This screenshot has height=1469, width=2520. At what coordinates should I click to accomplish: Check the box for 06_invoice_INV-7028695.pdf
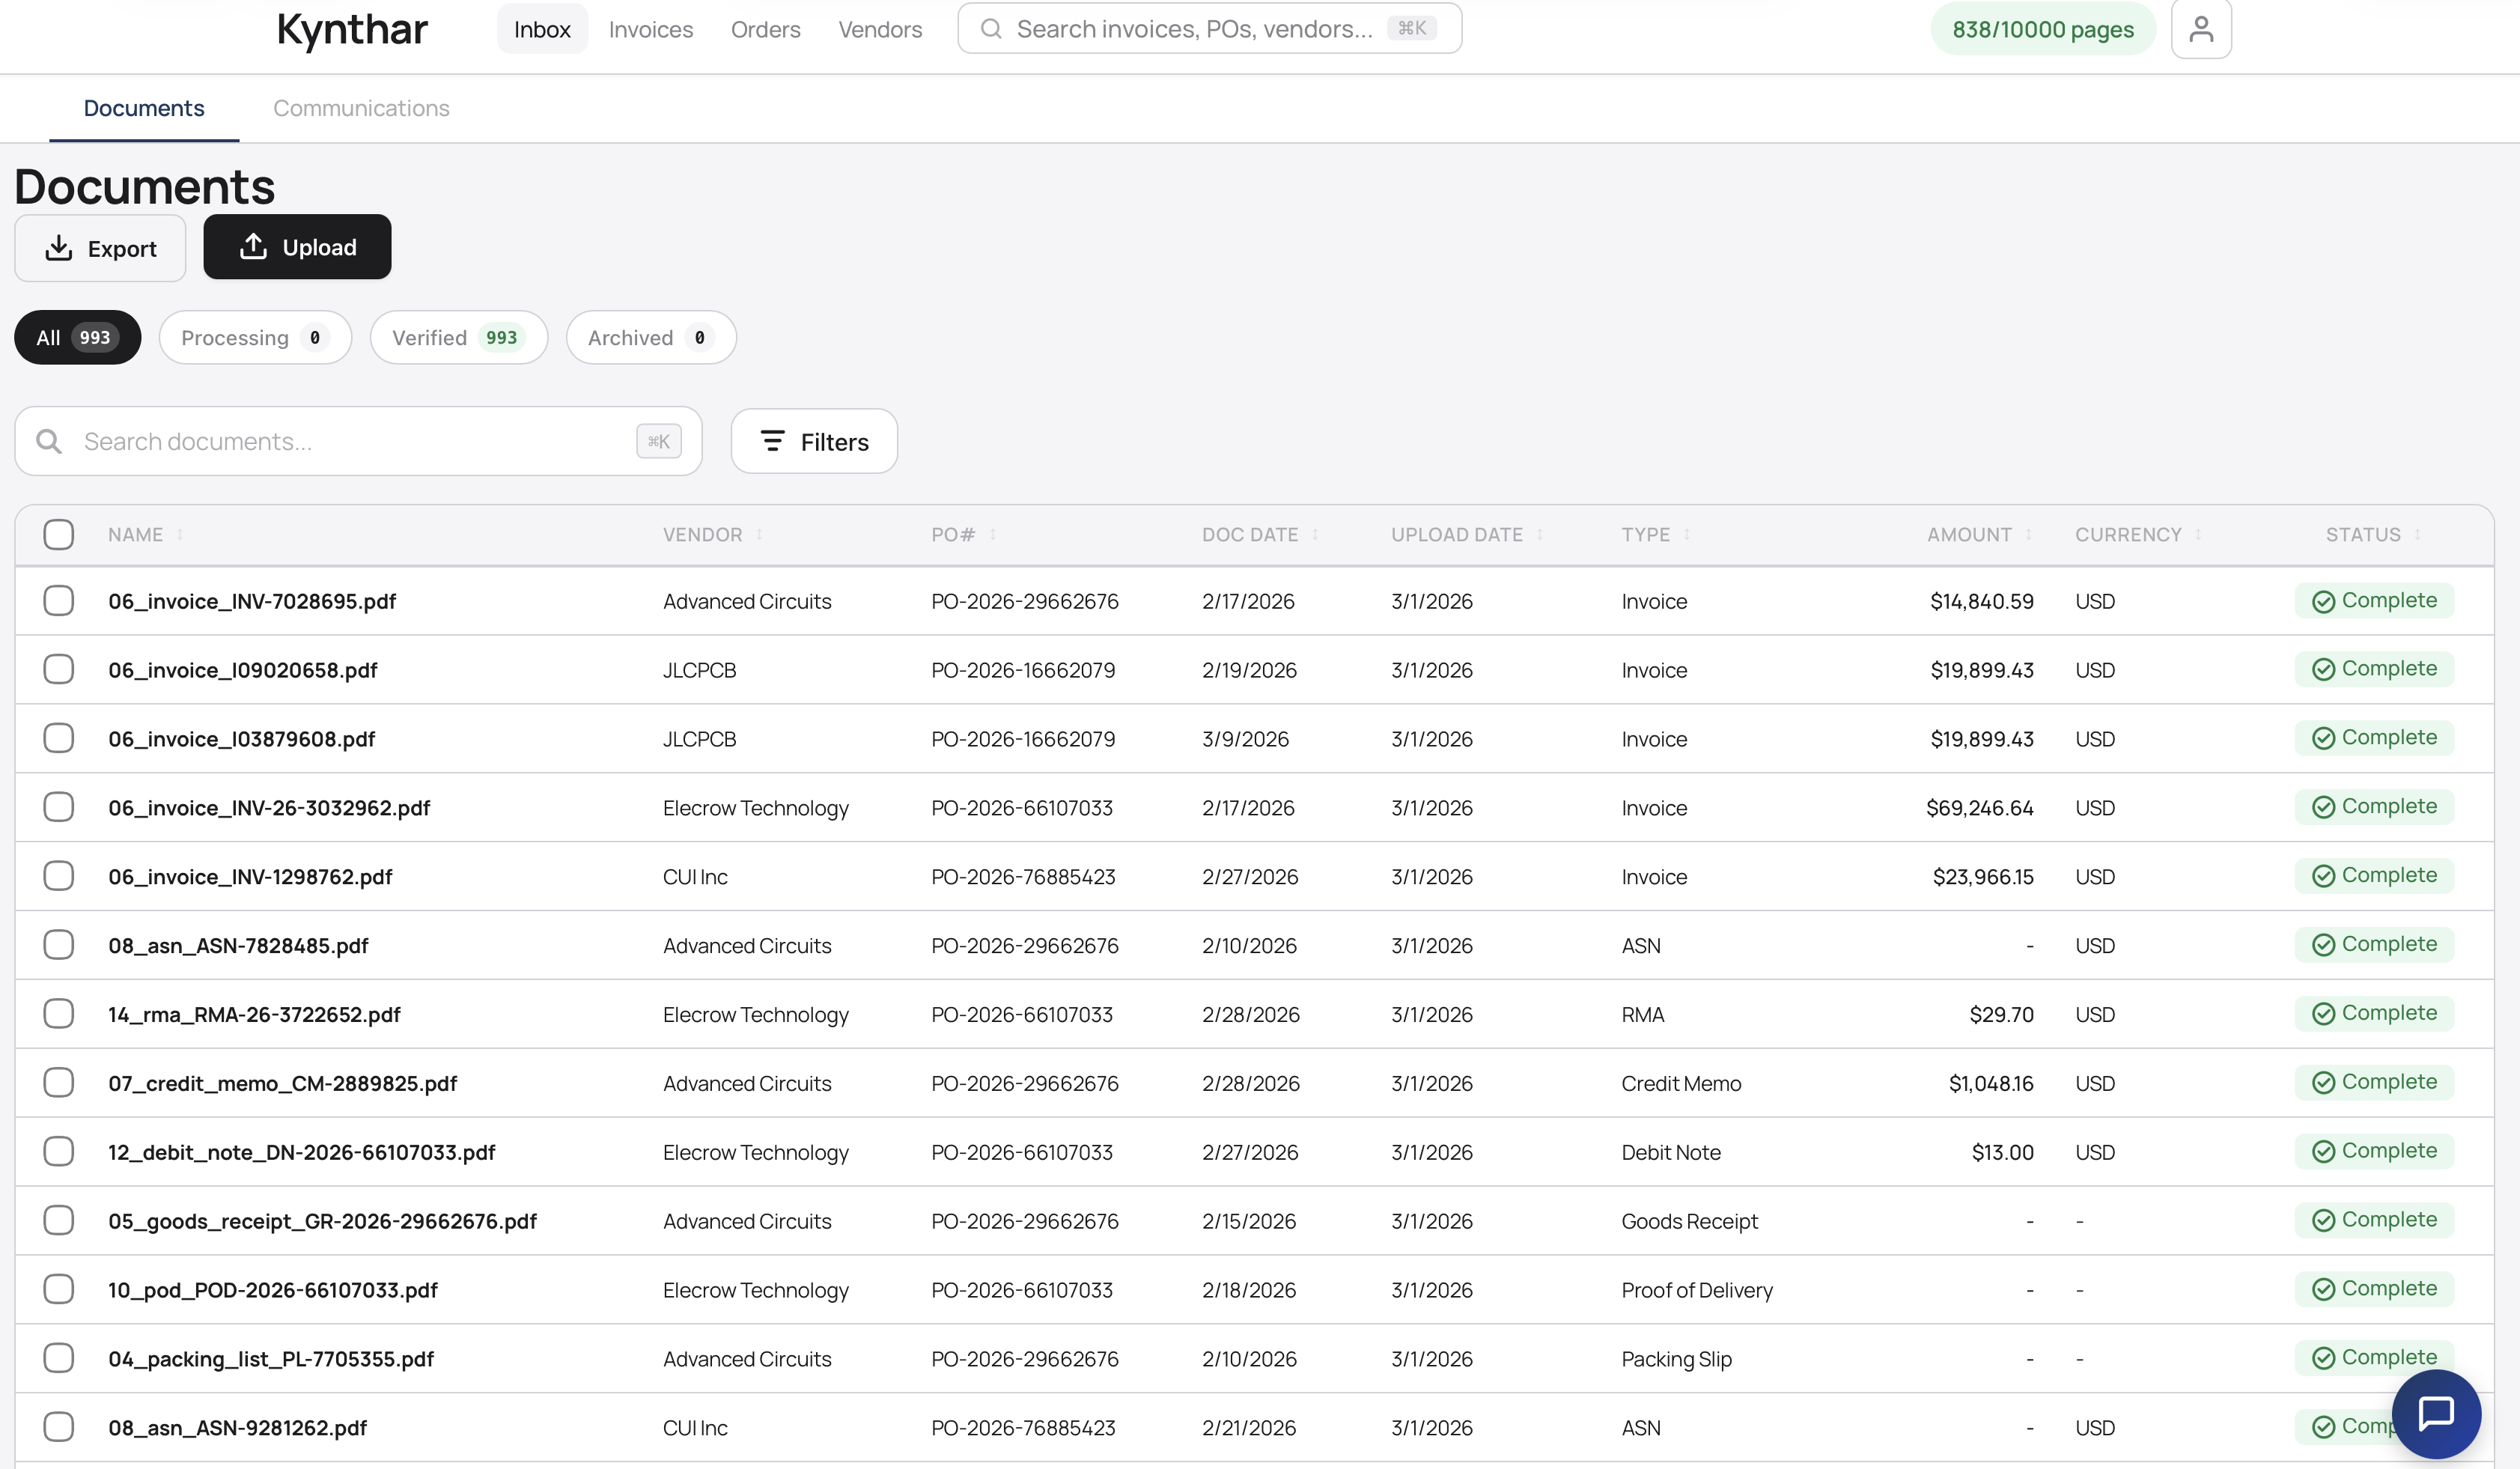click(59, 601)
